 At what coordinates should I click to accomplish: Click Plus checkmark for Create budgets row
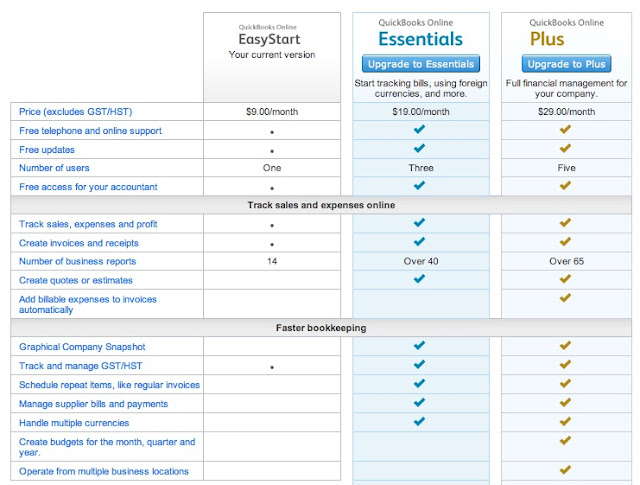coord(566,440)
